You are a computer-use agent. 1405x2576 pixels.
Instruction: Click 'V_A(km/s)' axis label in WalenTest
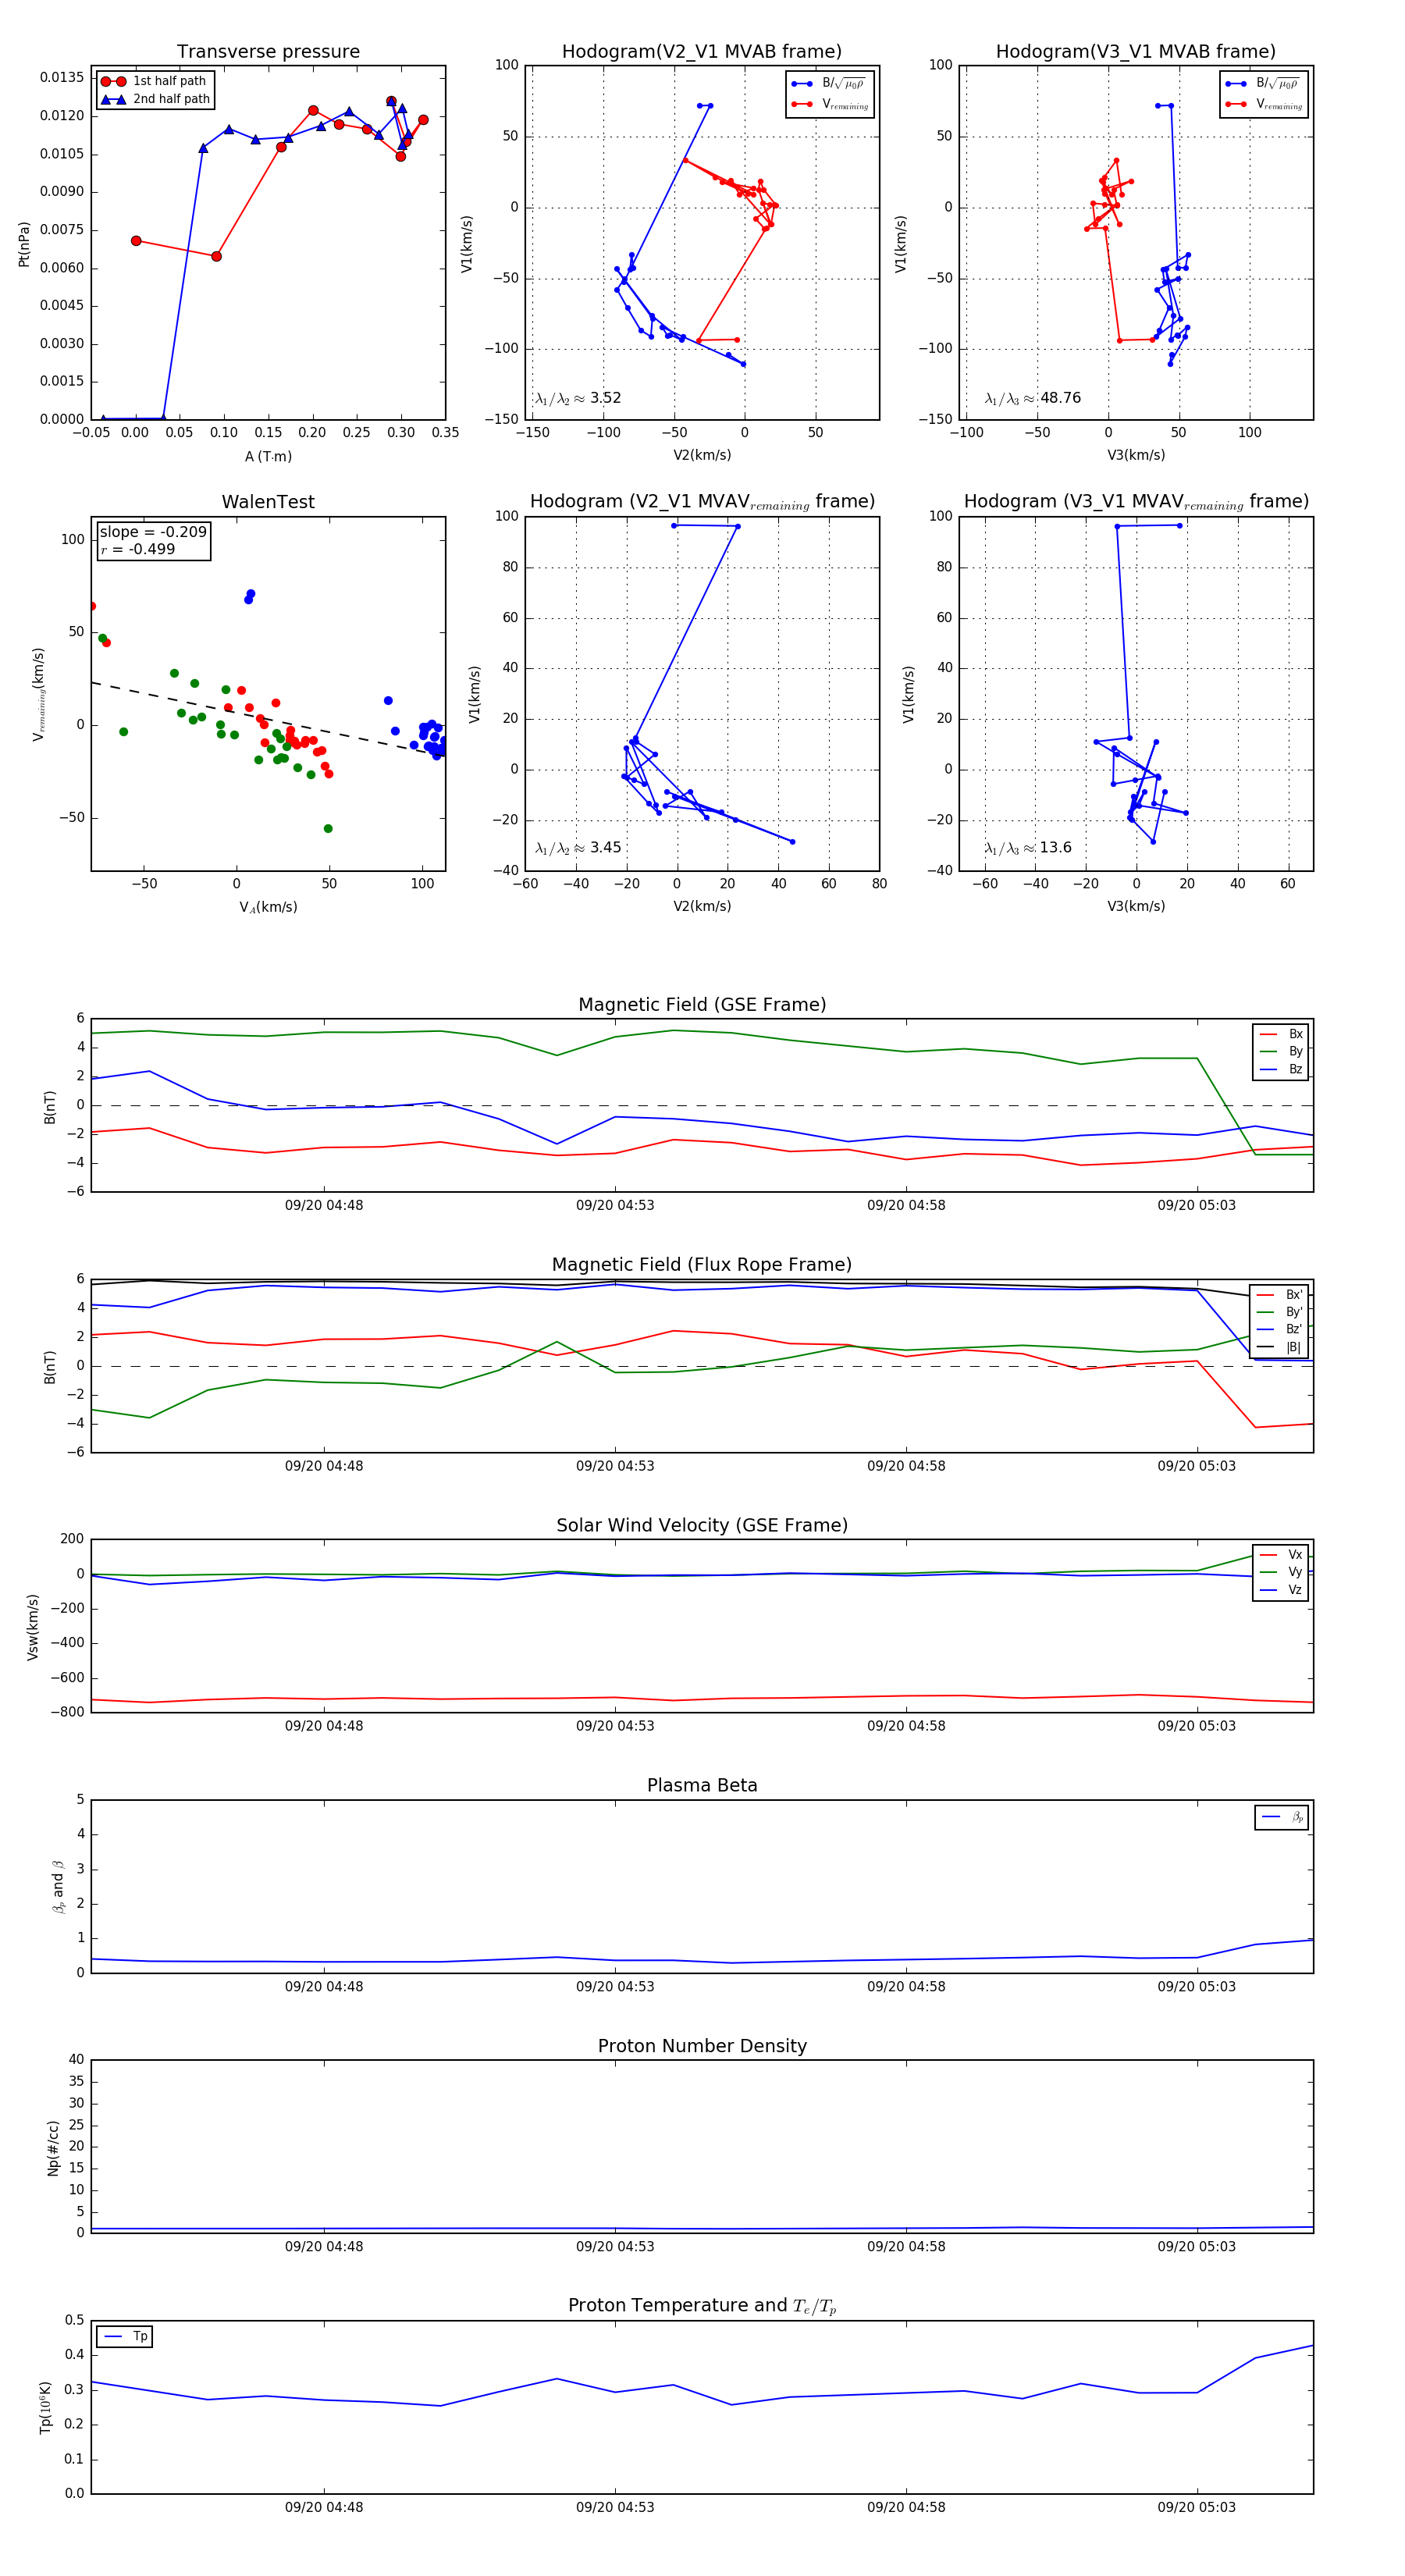[268, 907]
